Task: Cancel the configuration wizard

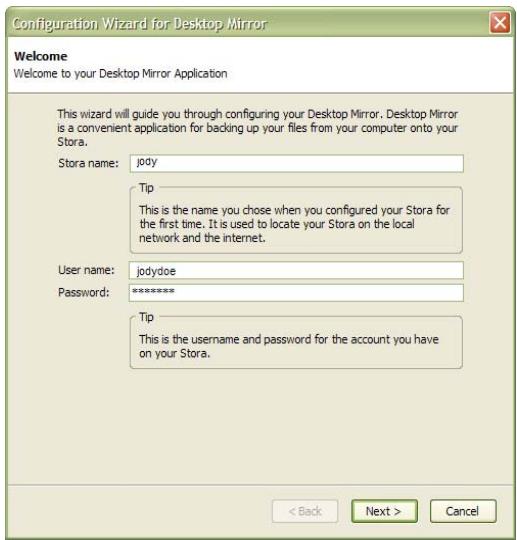Action: [x=463, y=511]
